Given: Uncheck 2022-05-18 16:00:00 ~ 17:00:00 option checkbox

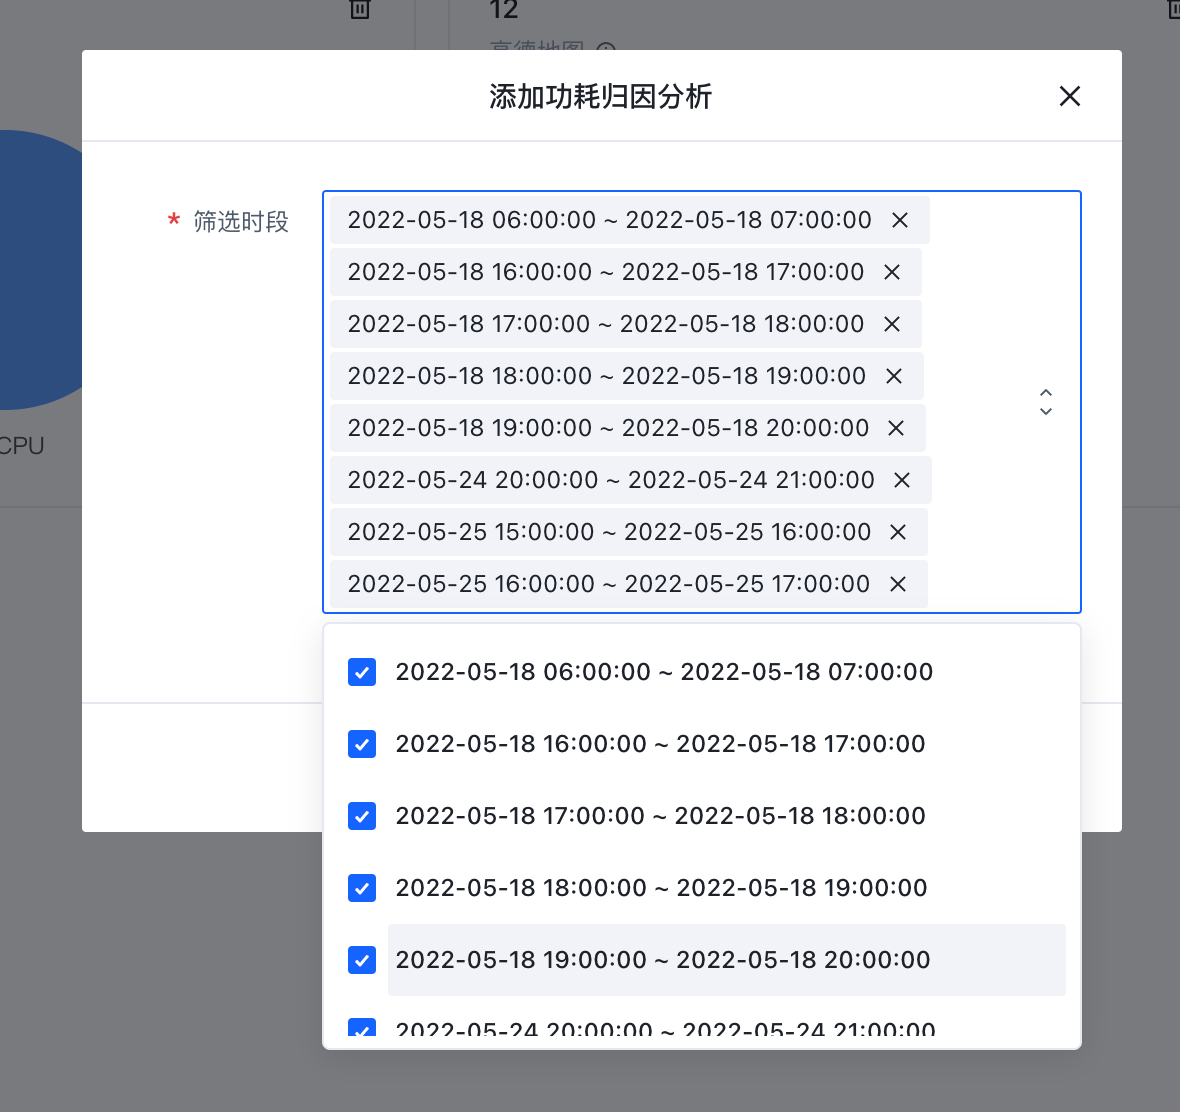Looking at the screenshot, I should click(362, 744).
